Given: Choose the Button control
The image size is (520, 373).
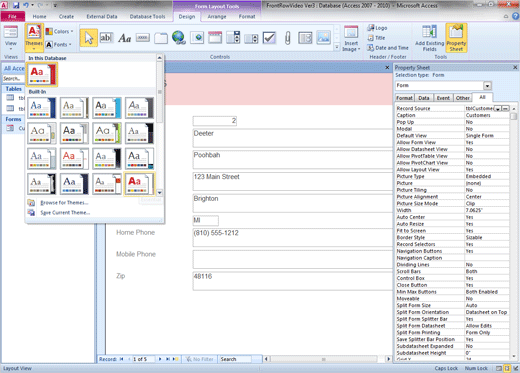Looking at the screenshot, I should pos(142,38).
